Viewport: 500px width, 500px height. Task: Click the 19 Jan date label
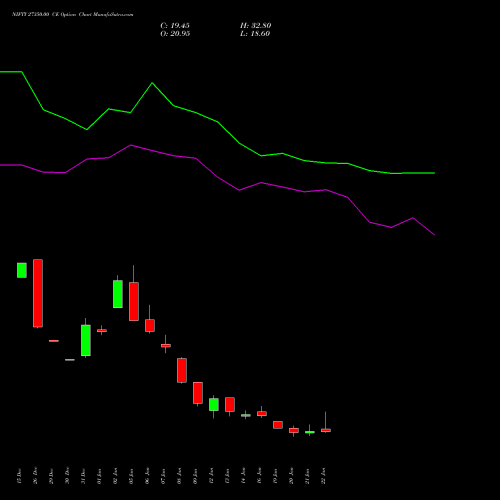click(275, 476)
